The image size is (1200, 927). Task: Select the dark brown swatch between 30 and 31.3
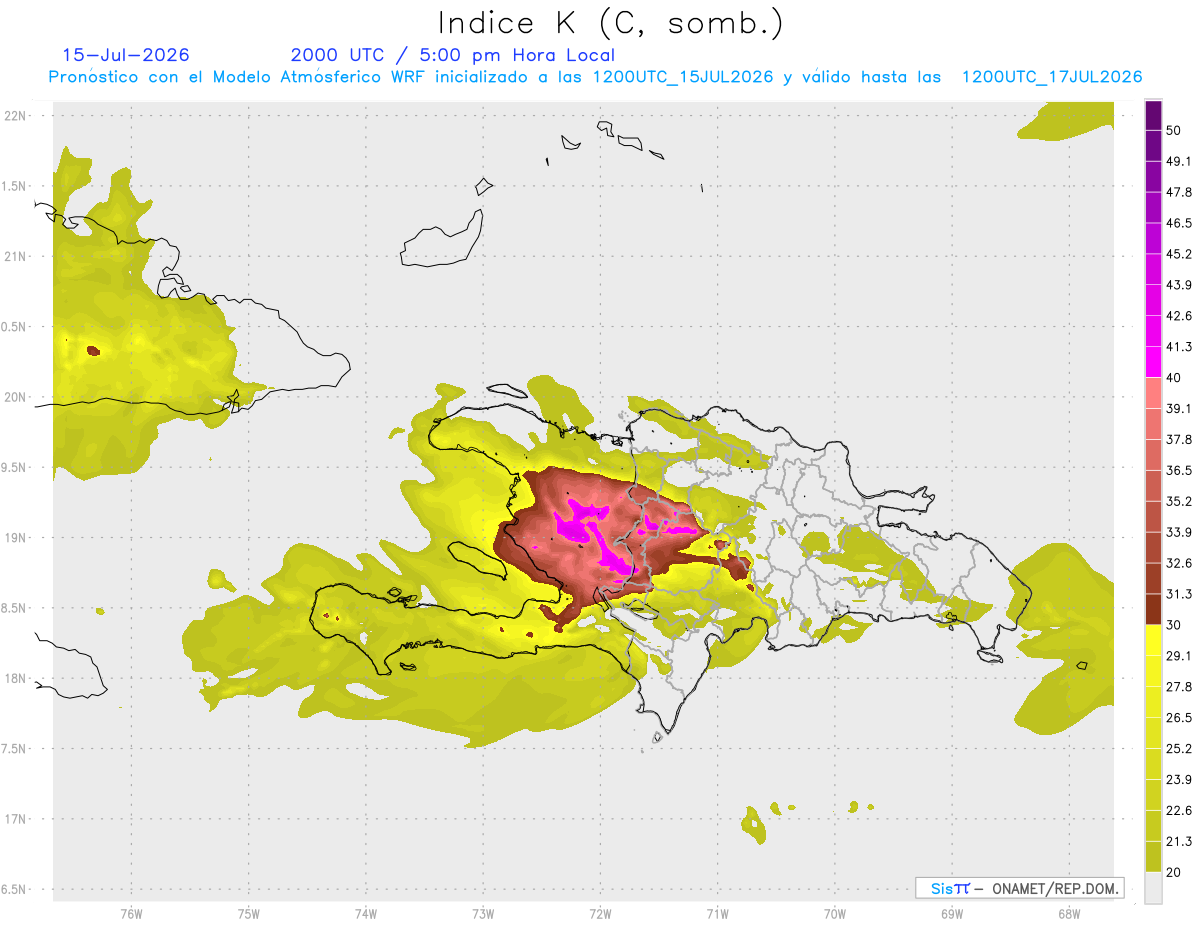[1154, 609]
